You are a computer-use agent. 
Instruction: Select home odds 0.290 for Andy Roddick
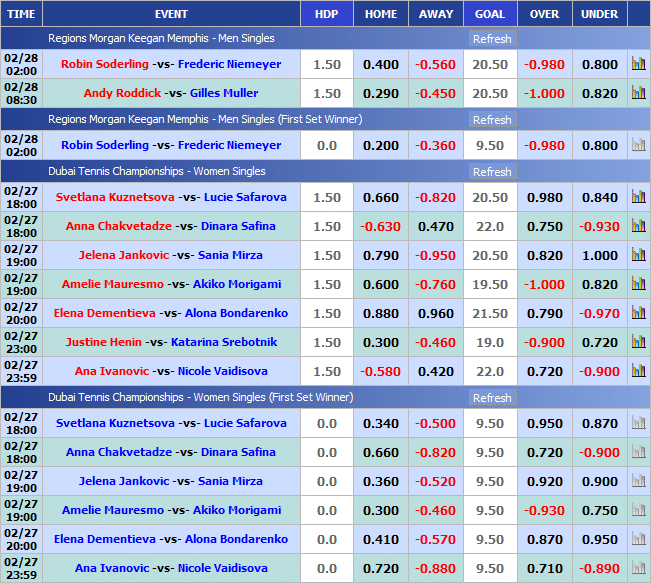380,93
